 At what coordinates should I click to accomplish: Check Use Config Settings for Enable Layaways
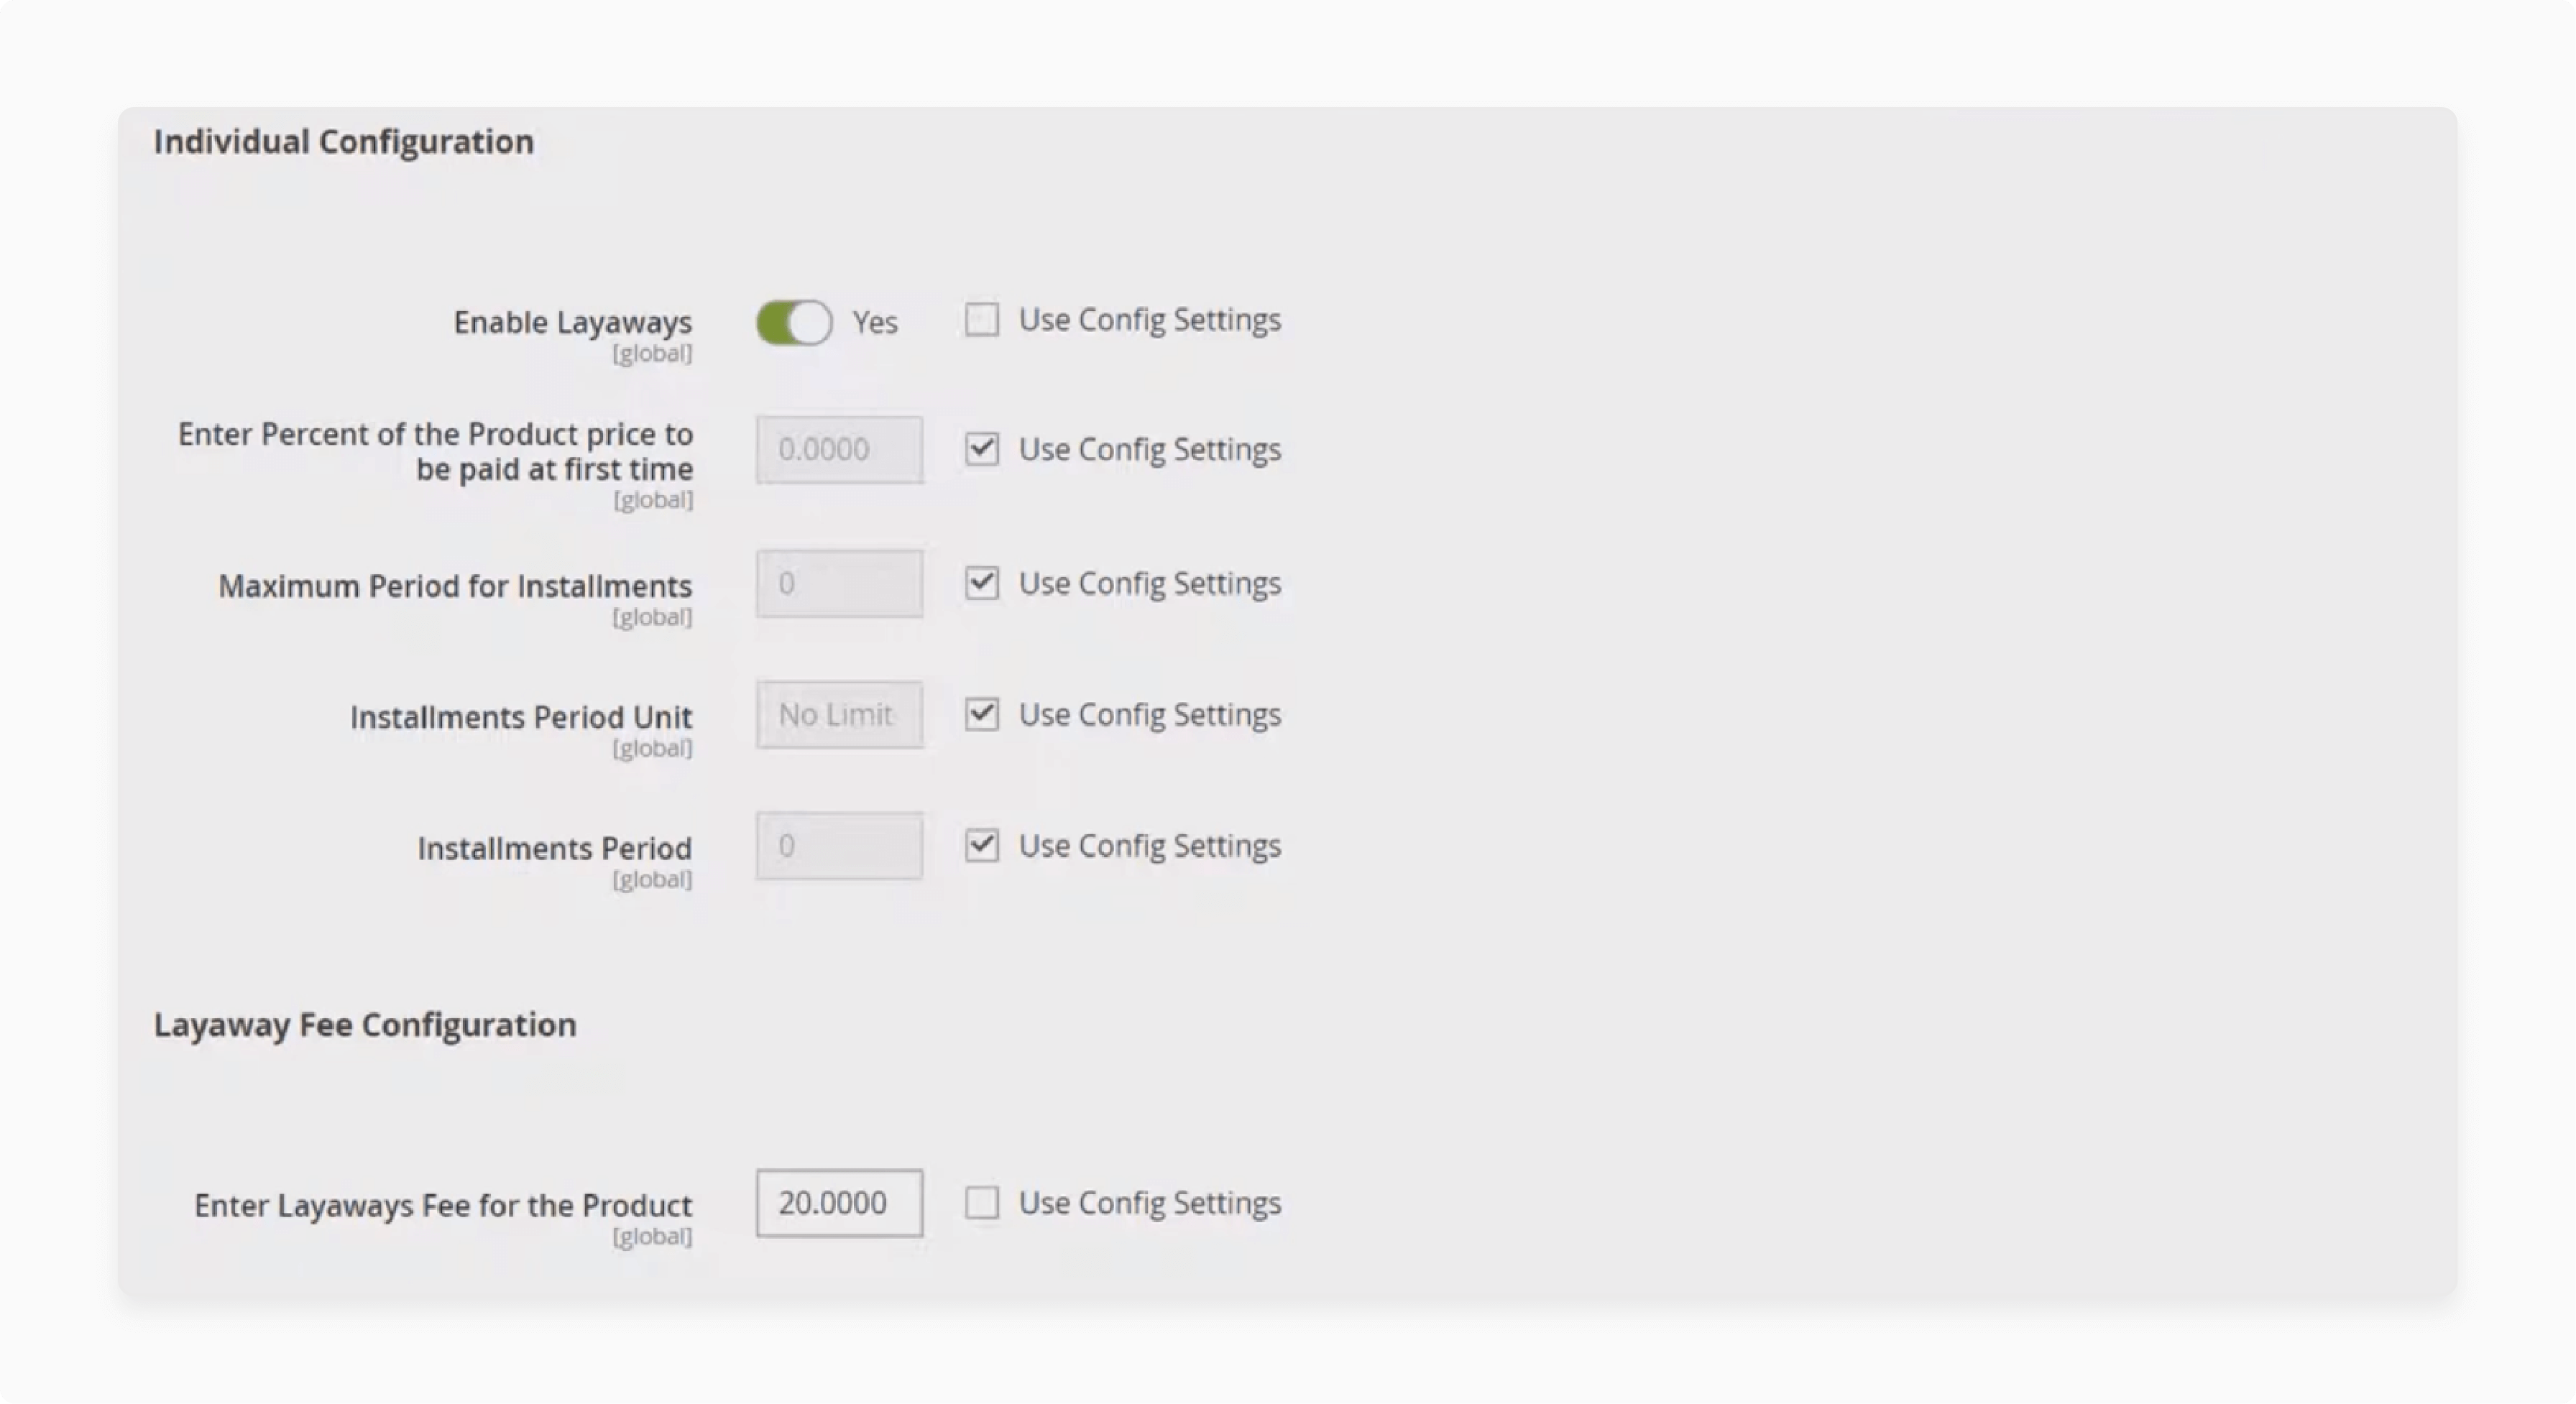coord(981,320)
